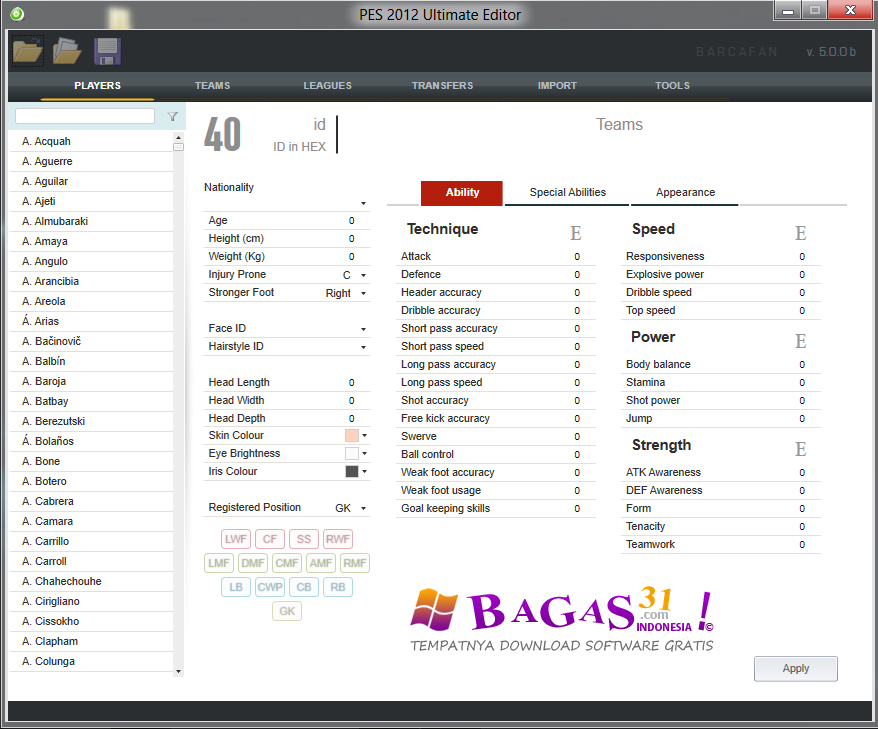Select player A. Cissokho in list
This screenshot has height=729, width=878.
[x=92, y=621]
